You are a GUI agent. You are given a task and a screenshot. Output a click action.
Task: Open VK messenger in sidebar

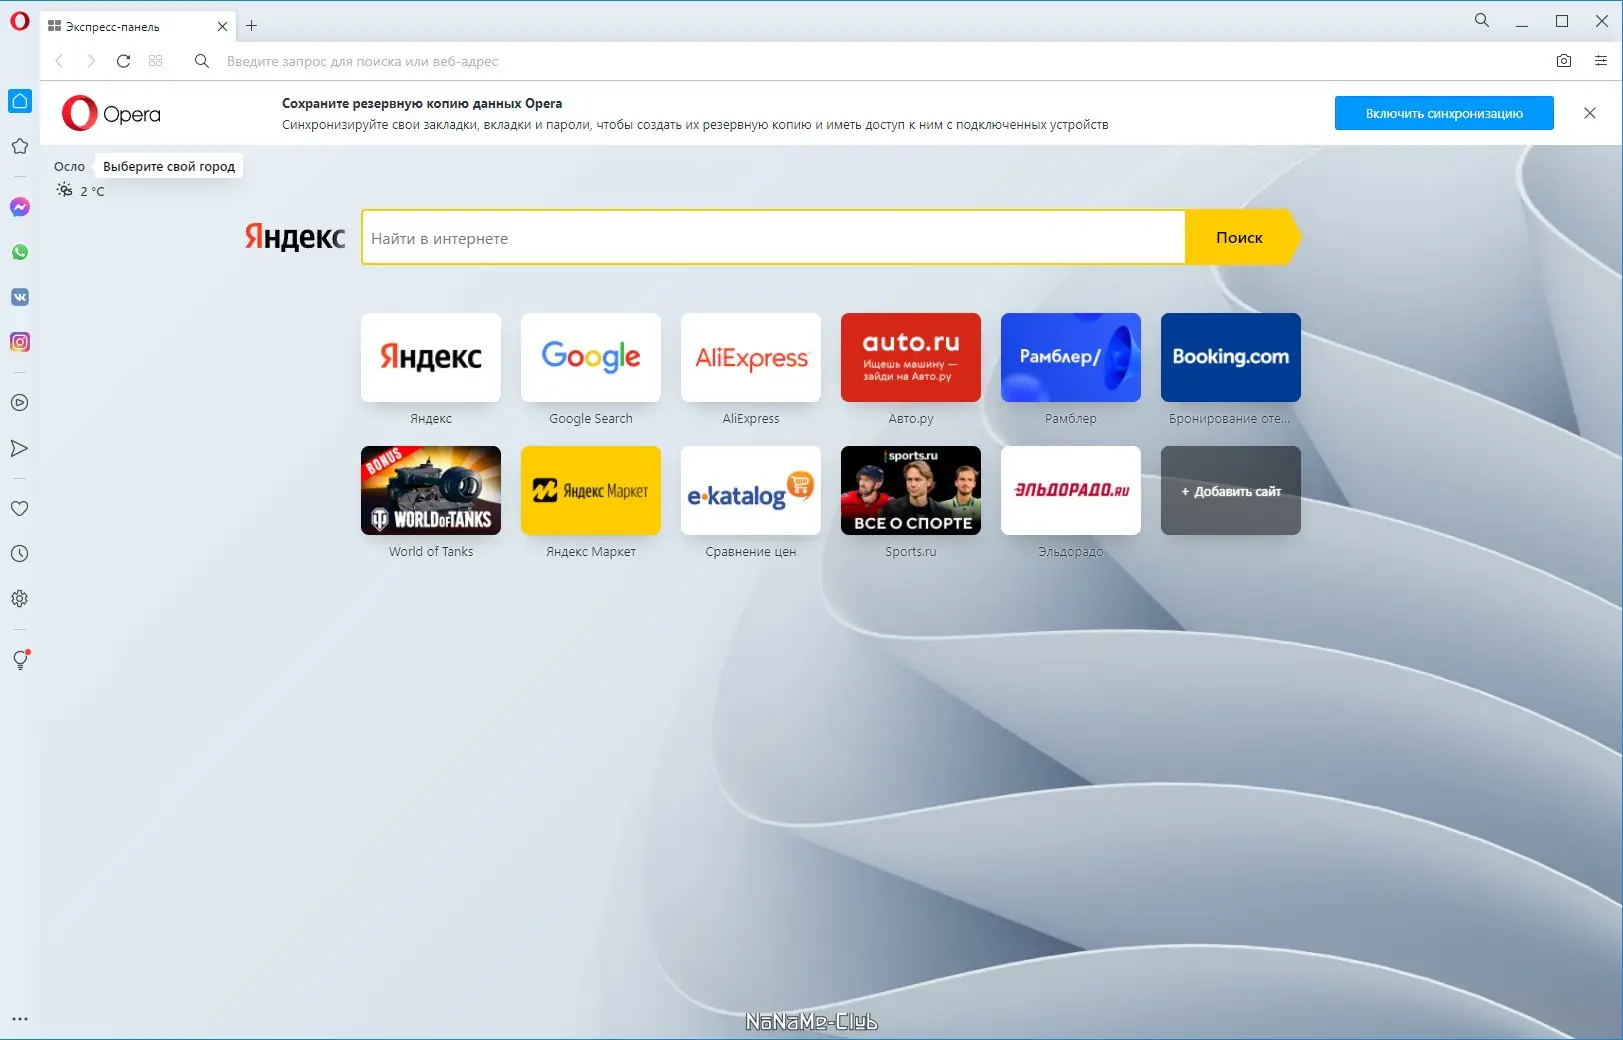20,297
